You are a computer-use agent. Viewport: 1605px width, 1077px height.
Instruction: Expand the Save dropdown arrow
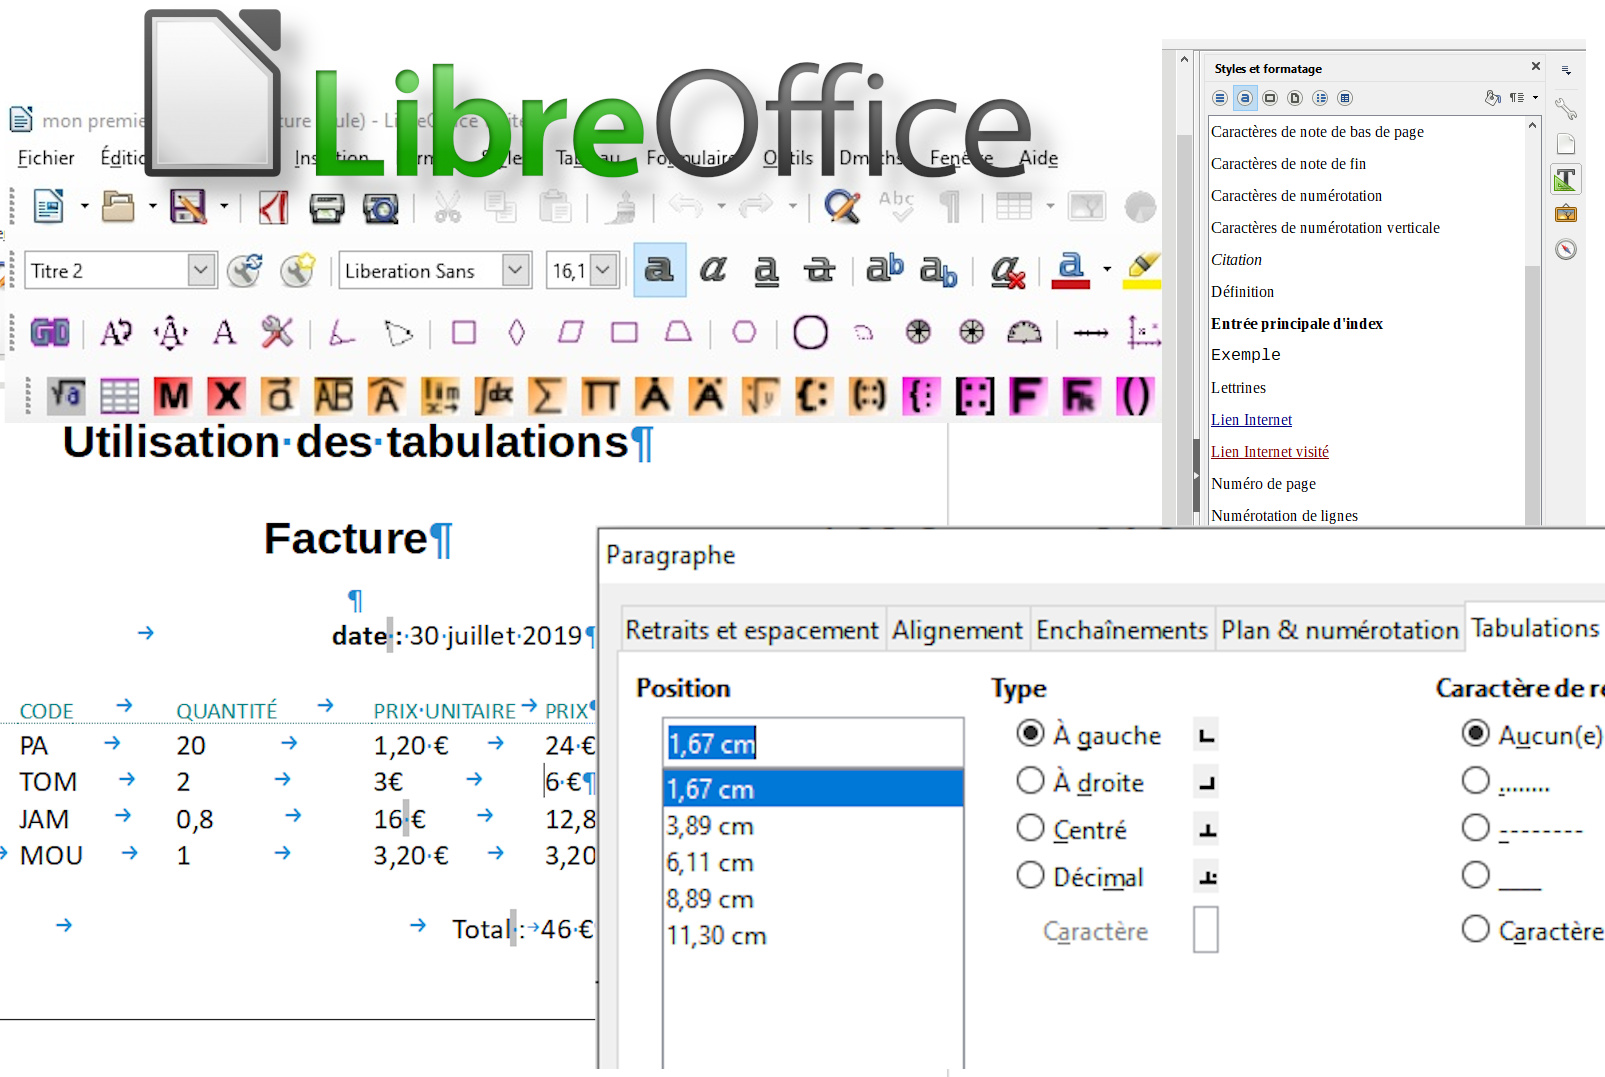(224, 207)
